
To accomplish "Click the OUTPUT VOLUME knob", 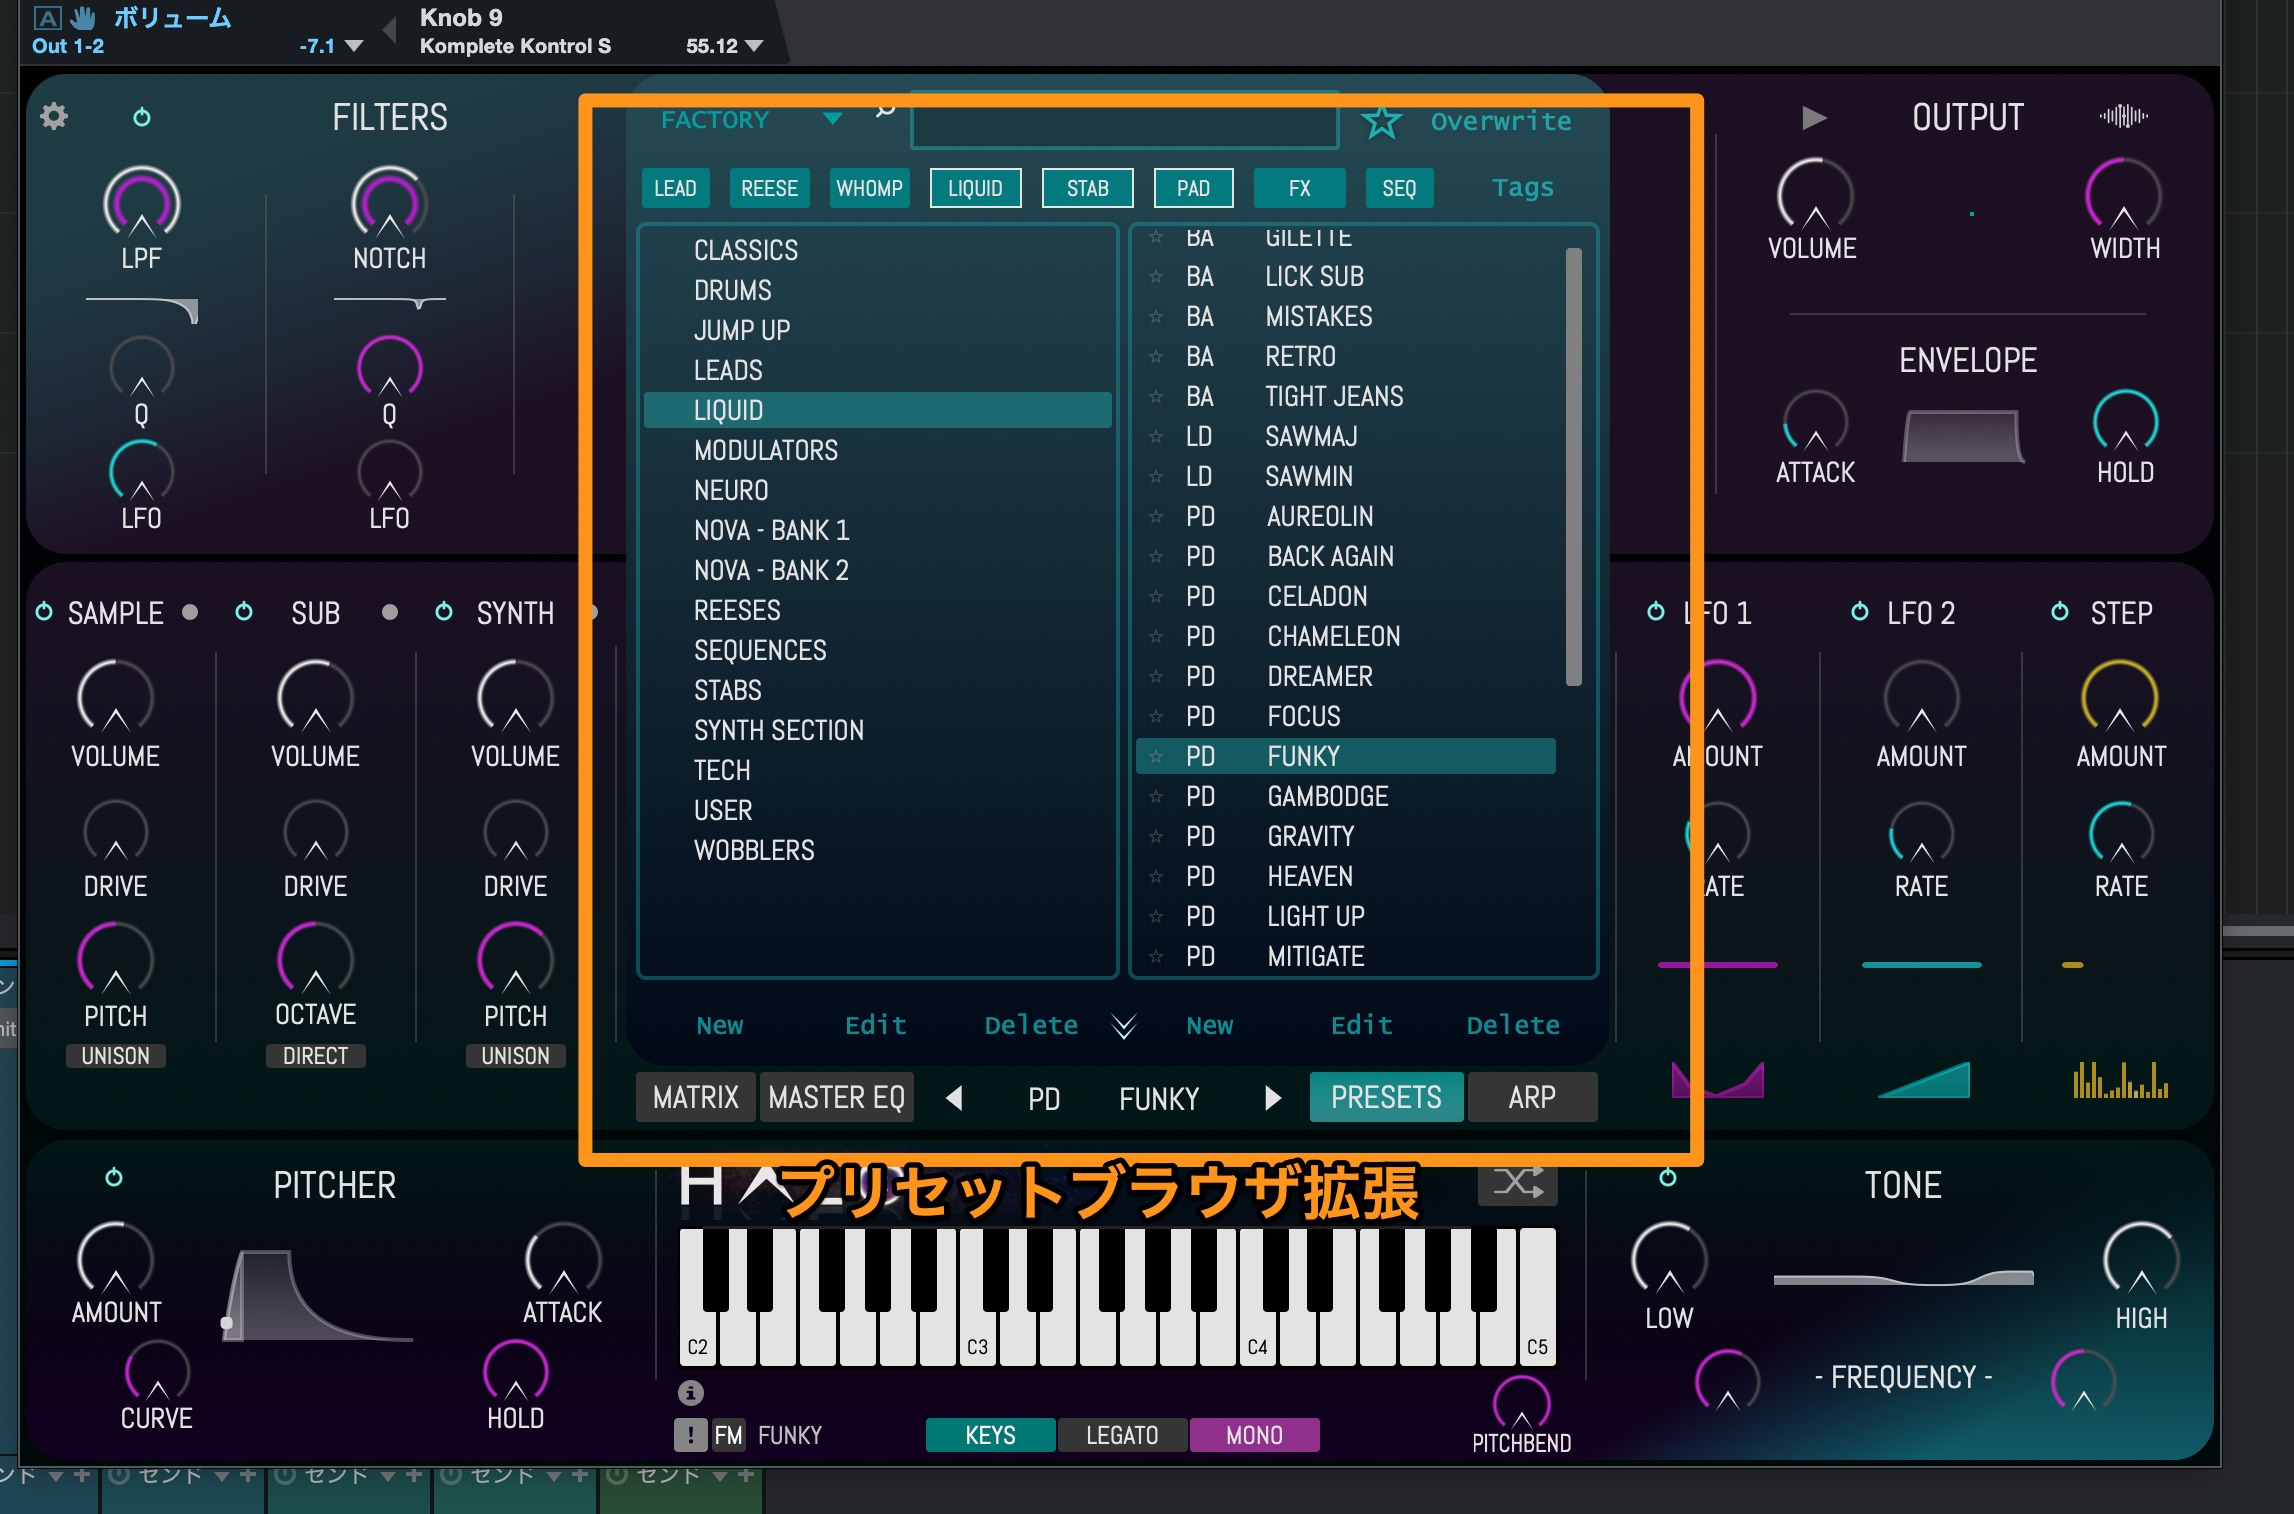I will [x=1814, y=196].
